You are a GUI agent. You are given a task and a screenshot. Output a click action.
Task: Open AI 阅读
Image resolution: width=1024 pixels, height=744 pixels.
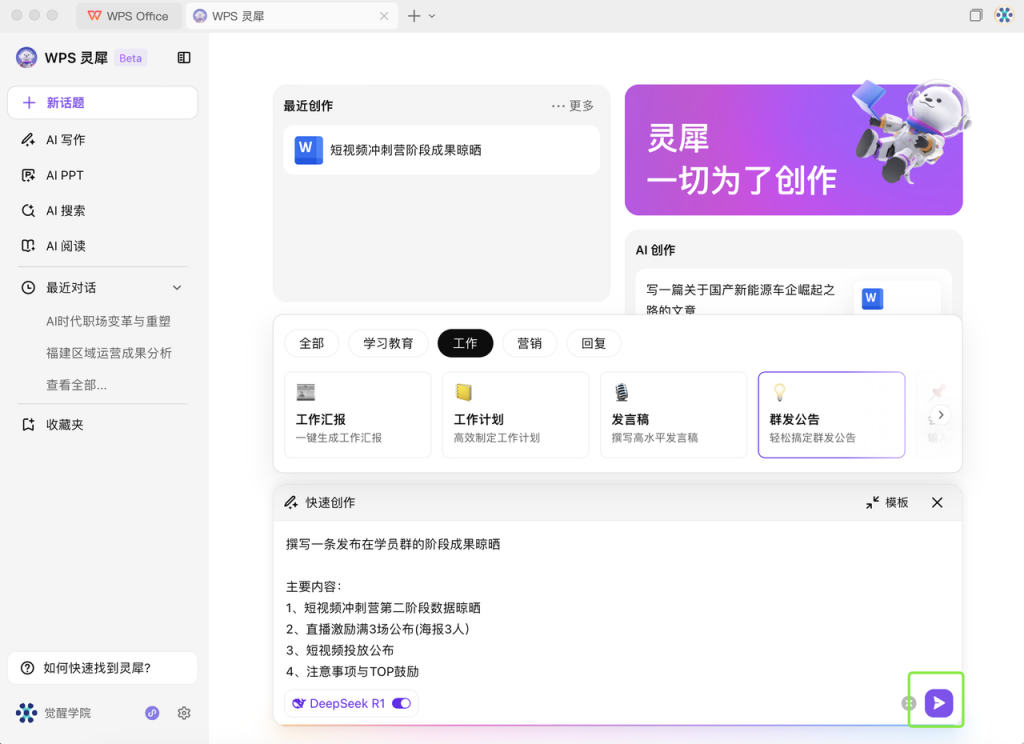coord(65,246)
